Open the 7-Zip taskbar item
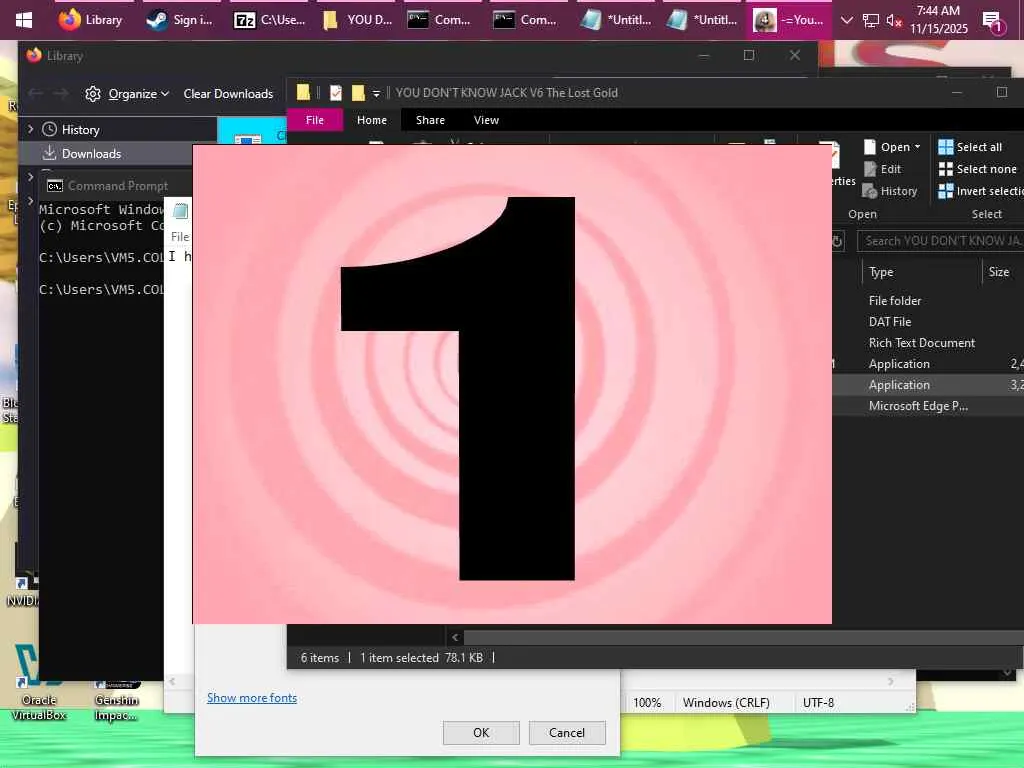The width and height of the screenshot is (1024, 768). 270,20
